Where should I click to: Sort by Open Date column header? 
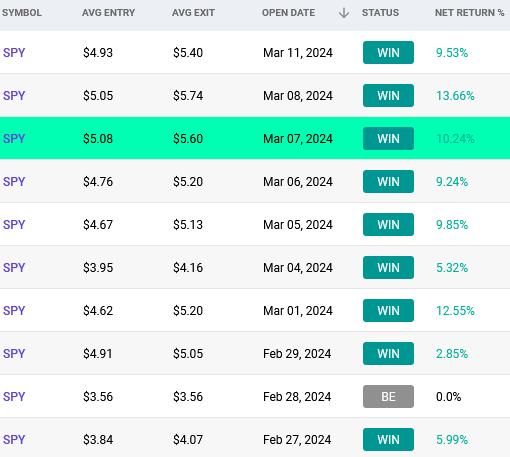click(288, 13)
